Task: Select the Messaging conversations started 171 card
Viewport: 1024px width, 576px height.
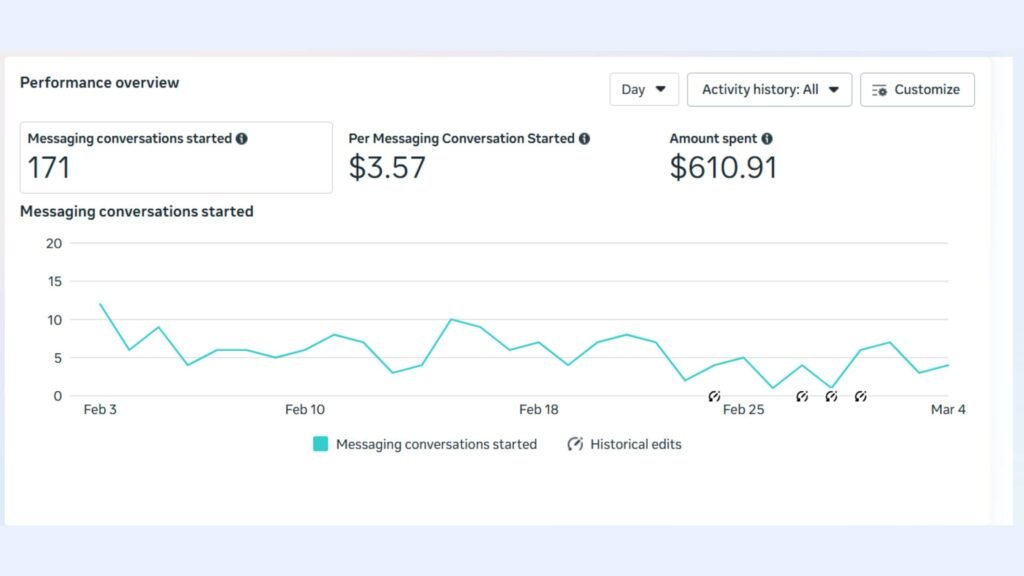Action: click(176, 158)
